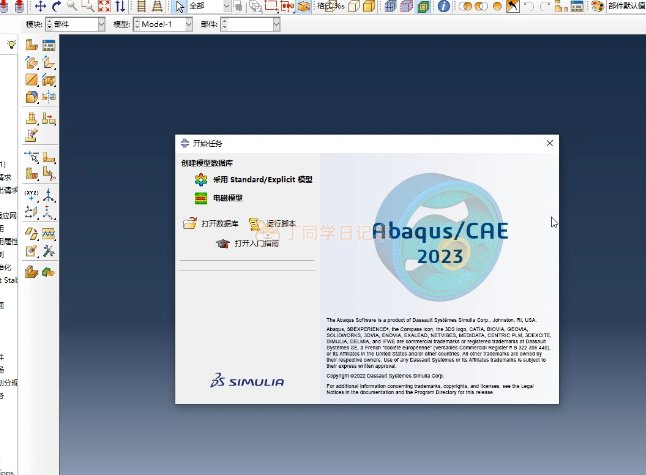Open database (打开数据库) from start dialog
Image resolution: width=646 pixels, height=475 pixels.
point(211,224)
